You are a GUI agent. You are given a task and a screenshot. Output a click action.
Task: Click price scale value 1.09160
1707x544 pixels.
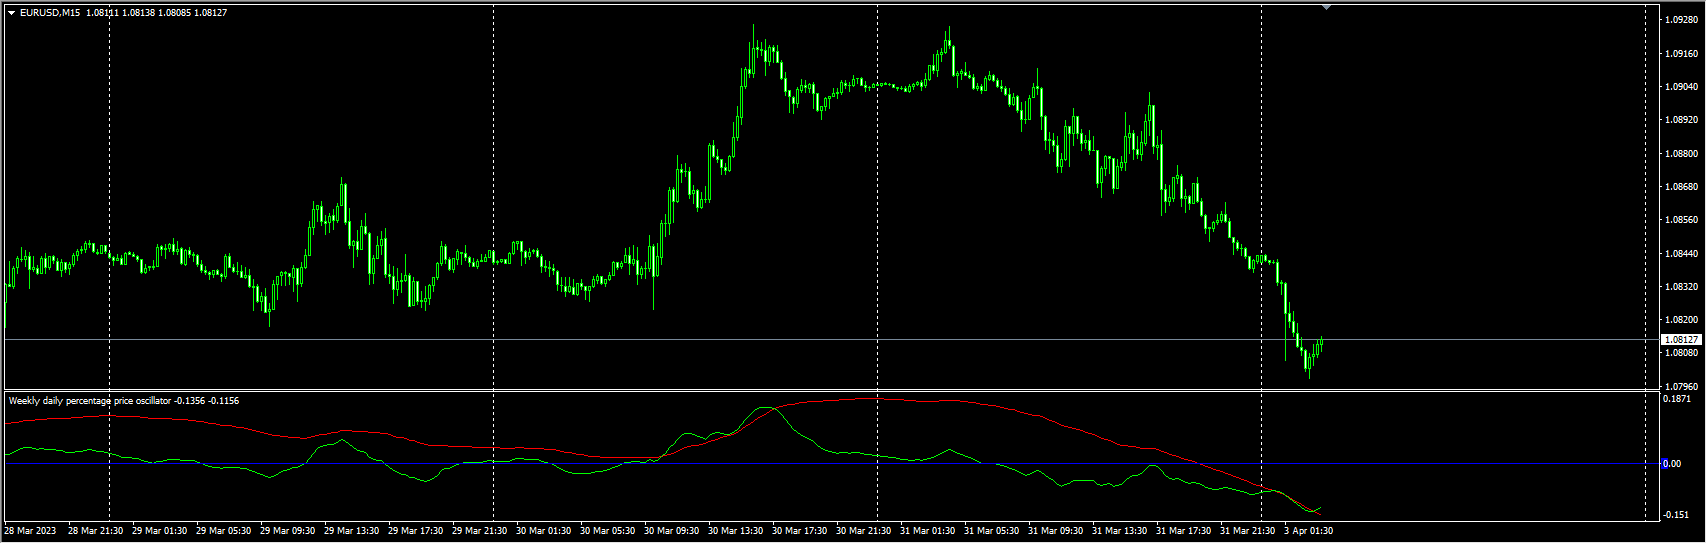[x=1680, y=54]
